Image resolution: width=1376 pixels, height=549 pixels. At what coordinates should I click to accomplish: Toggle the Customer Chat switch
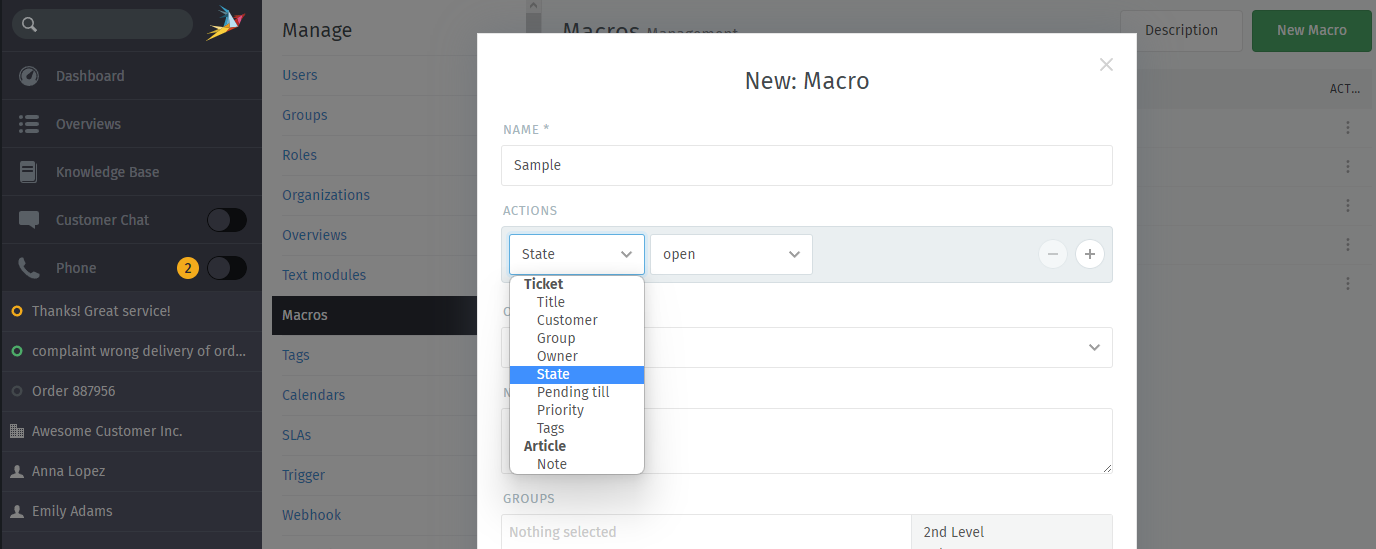point(226,220)
